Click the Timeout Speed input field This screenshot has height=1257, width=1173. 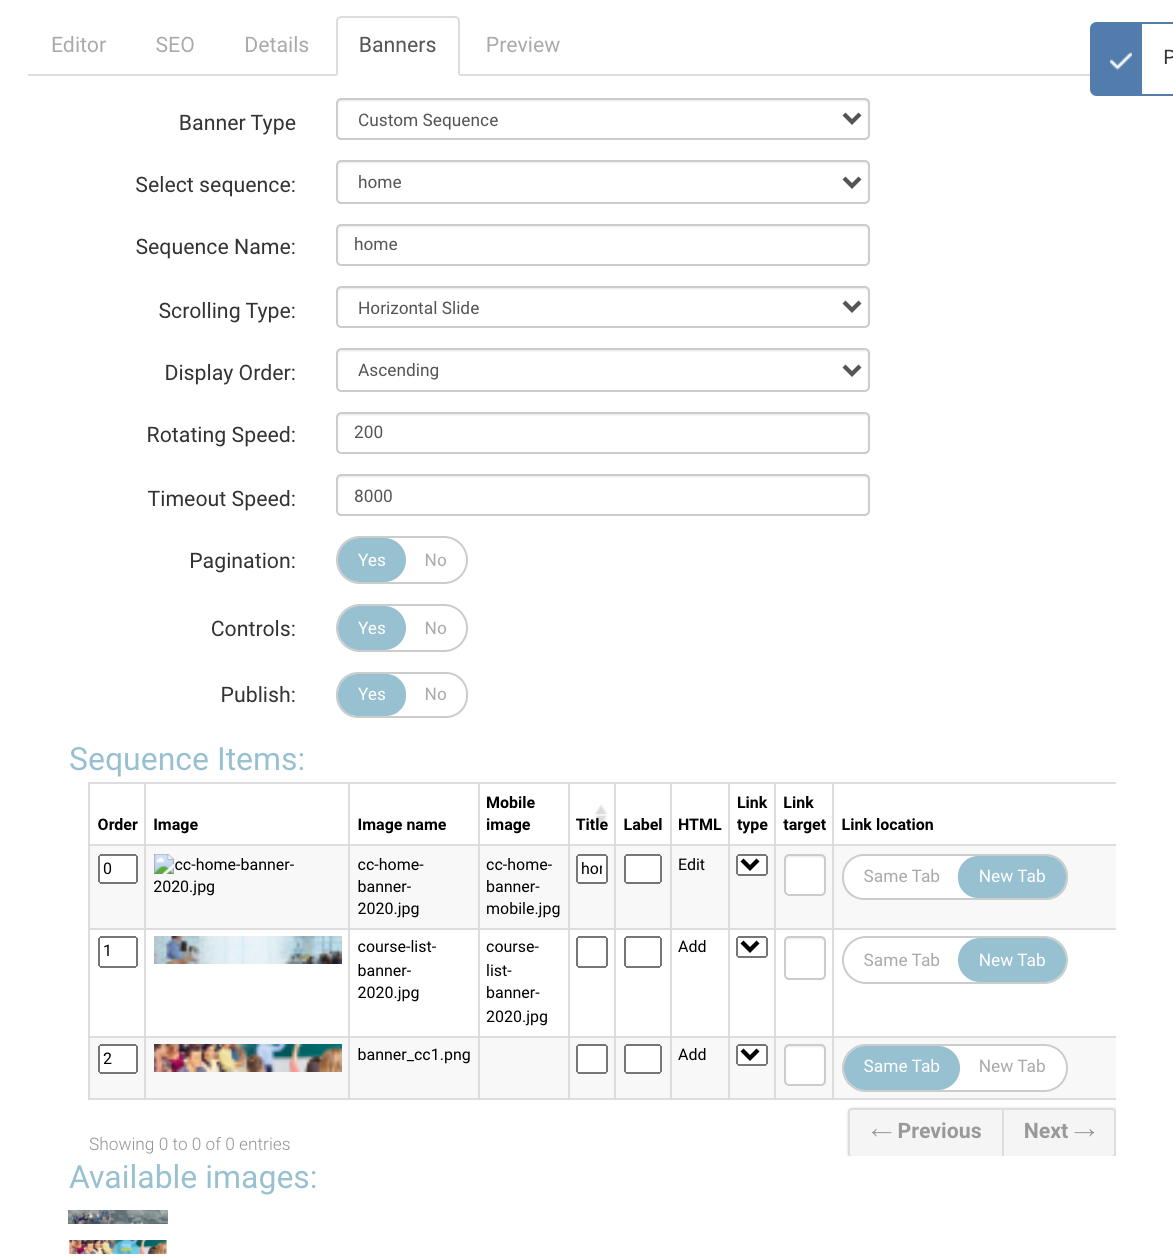(602, 496)
